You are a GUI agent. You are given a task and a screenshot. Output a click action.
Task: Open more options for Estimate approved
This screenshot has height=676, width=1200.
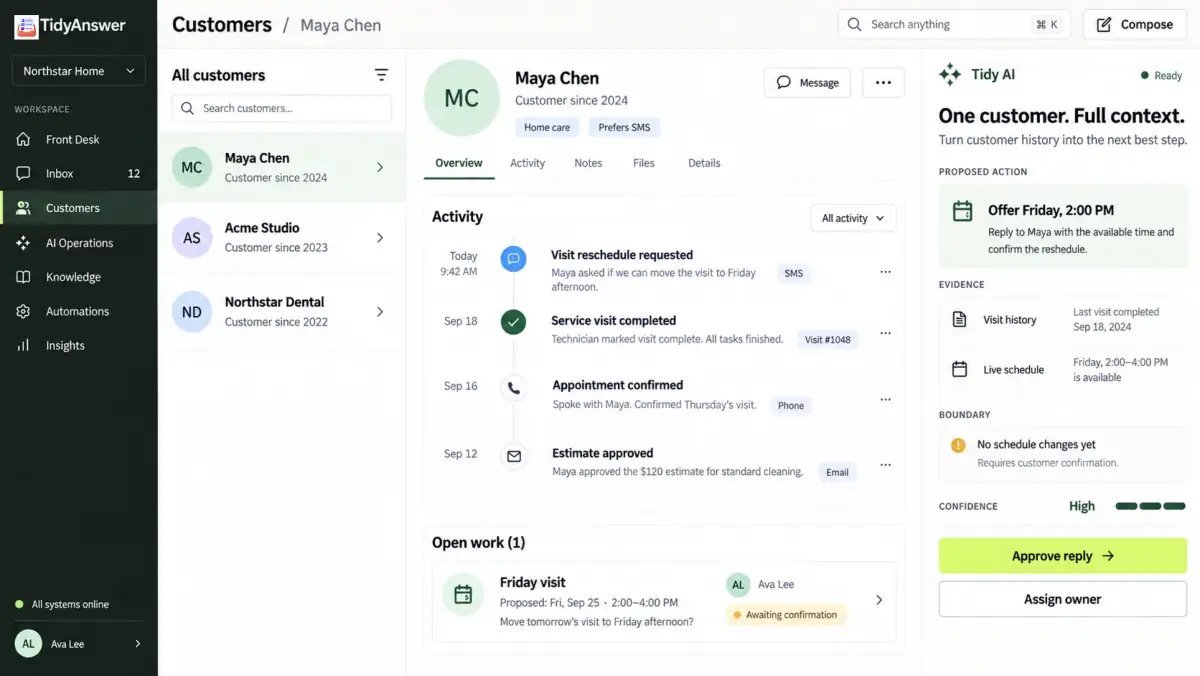pyautogui.click(x=885, y=465)
